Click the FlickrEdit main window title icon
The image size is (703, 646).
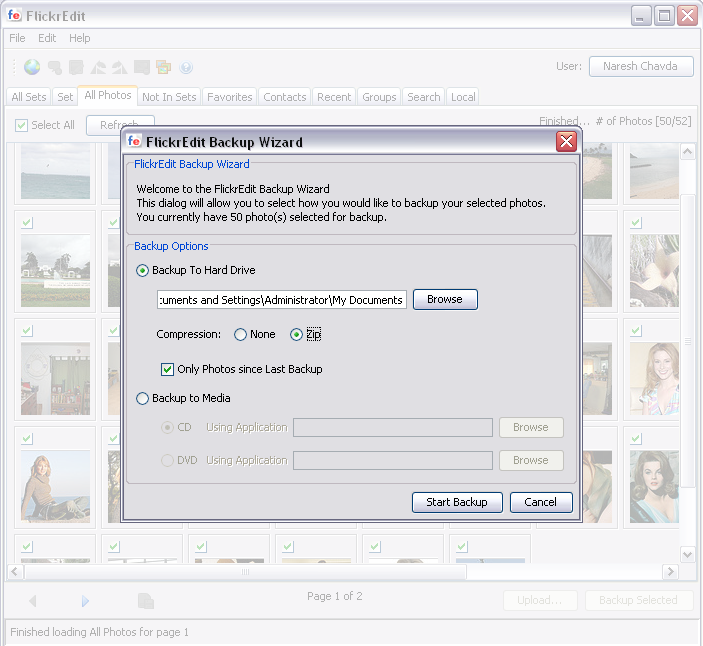click(x=14, y=15)
